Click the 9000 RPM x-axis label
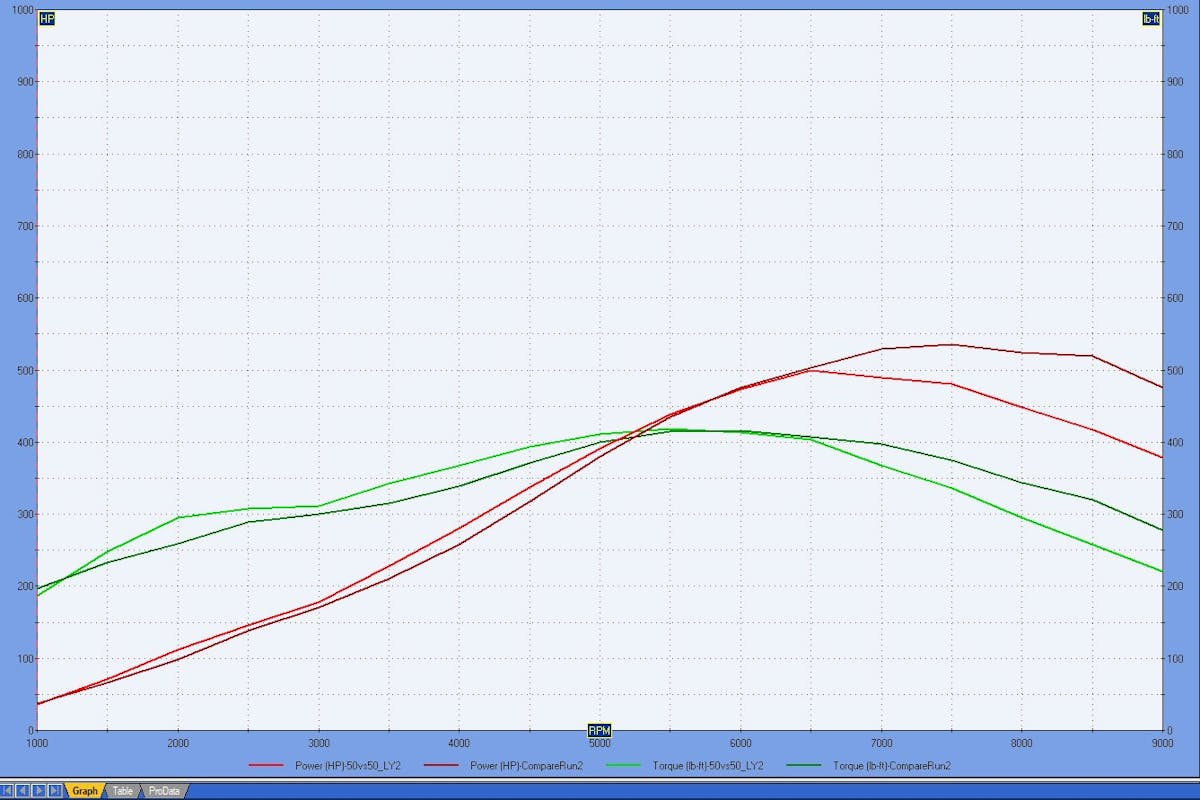1200x800 pixels. coord(1161,744)
